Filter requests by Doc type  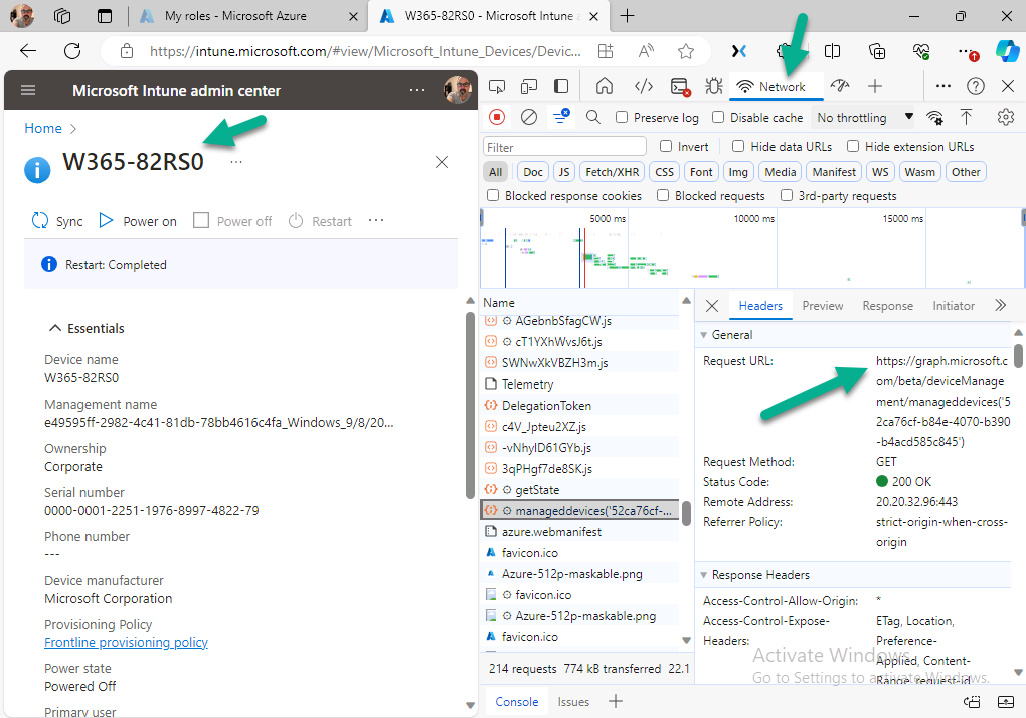tap(533, 172)
